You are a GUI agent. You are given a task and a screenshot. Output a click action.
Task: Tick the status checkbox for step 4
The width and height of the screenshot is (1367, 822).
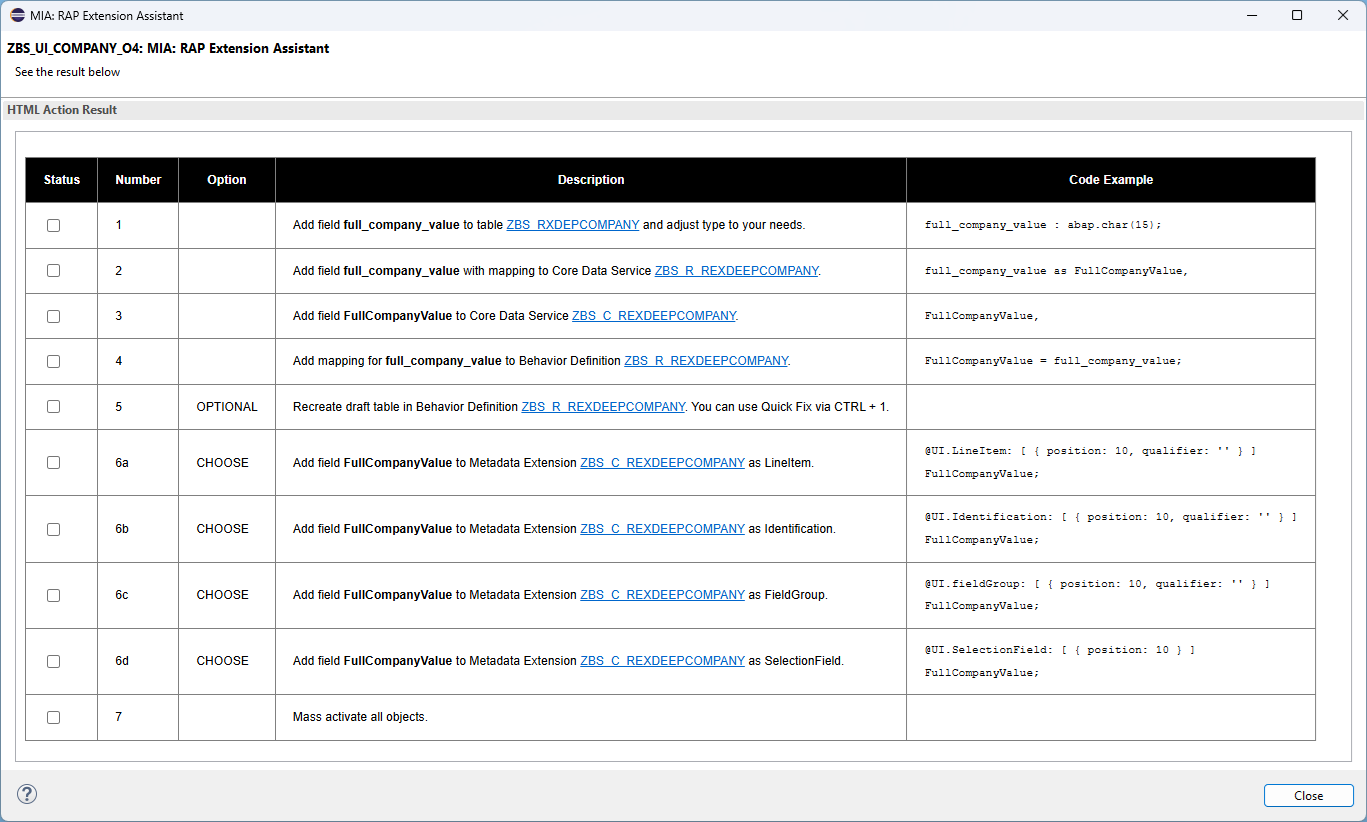pos(53,361)
